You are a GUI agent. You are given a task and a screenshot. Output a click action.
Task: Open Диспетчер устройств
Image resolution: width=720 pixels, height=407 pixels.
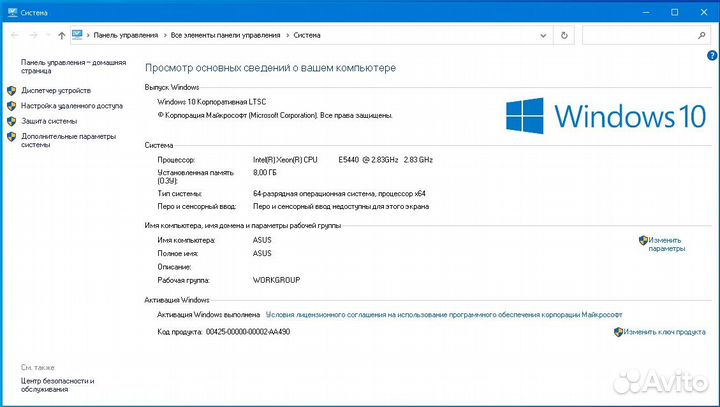(x=56, y=90)
